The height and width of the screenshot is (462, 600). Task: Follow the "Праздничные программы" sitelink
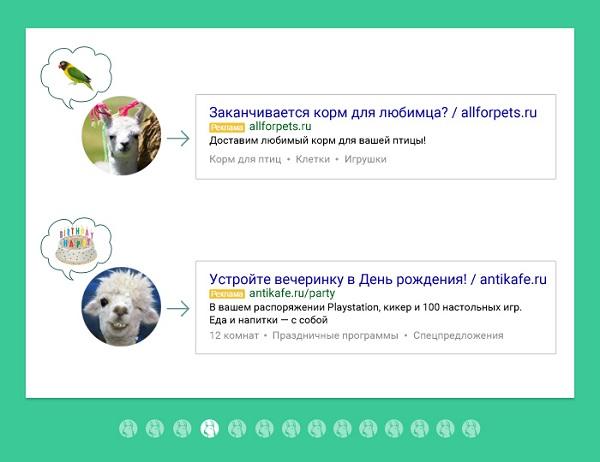click(x=335, y=336)
